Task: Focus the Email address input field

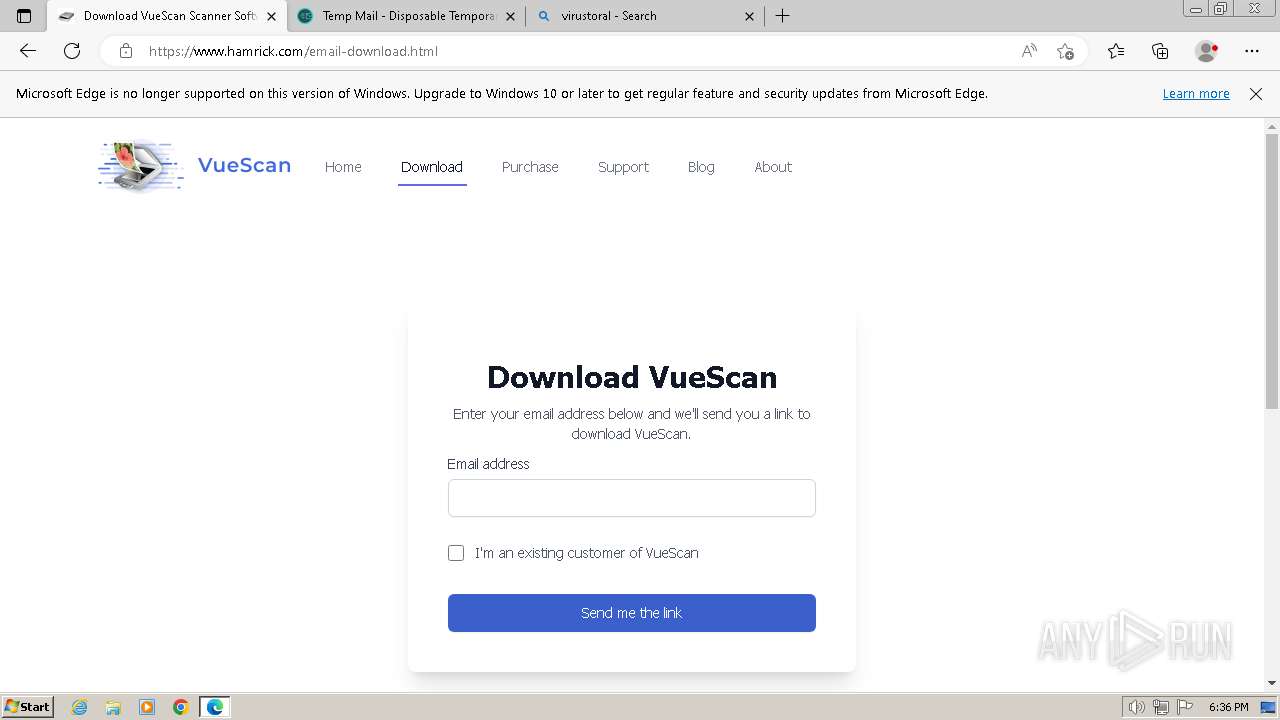Action: [x=632, y=498]
